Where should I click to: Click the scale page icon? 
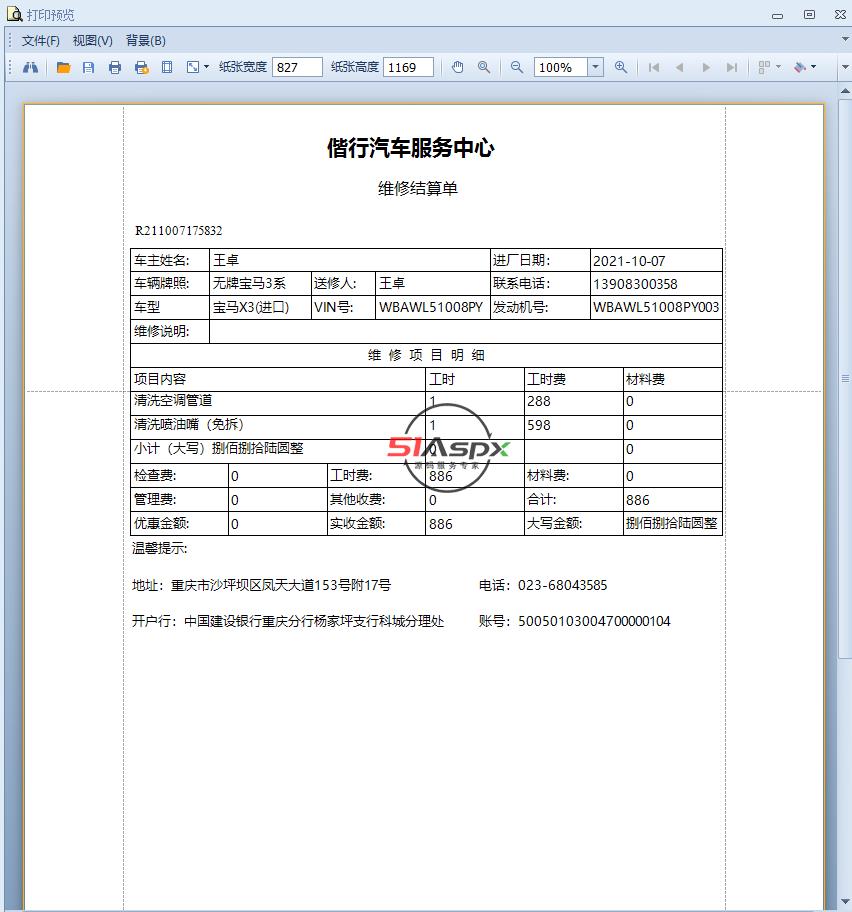[192, 67]
